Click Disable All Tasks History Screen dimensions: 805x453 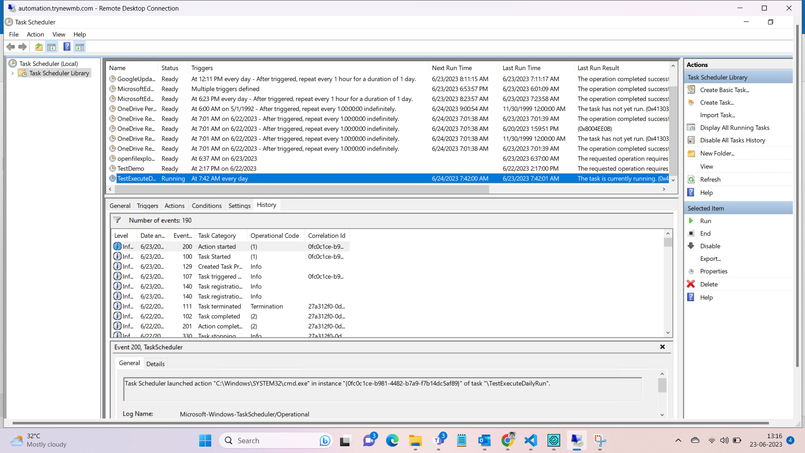pos(732,140)
